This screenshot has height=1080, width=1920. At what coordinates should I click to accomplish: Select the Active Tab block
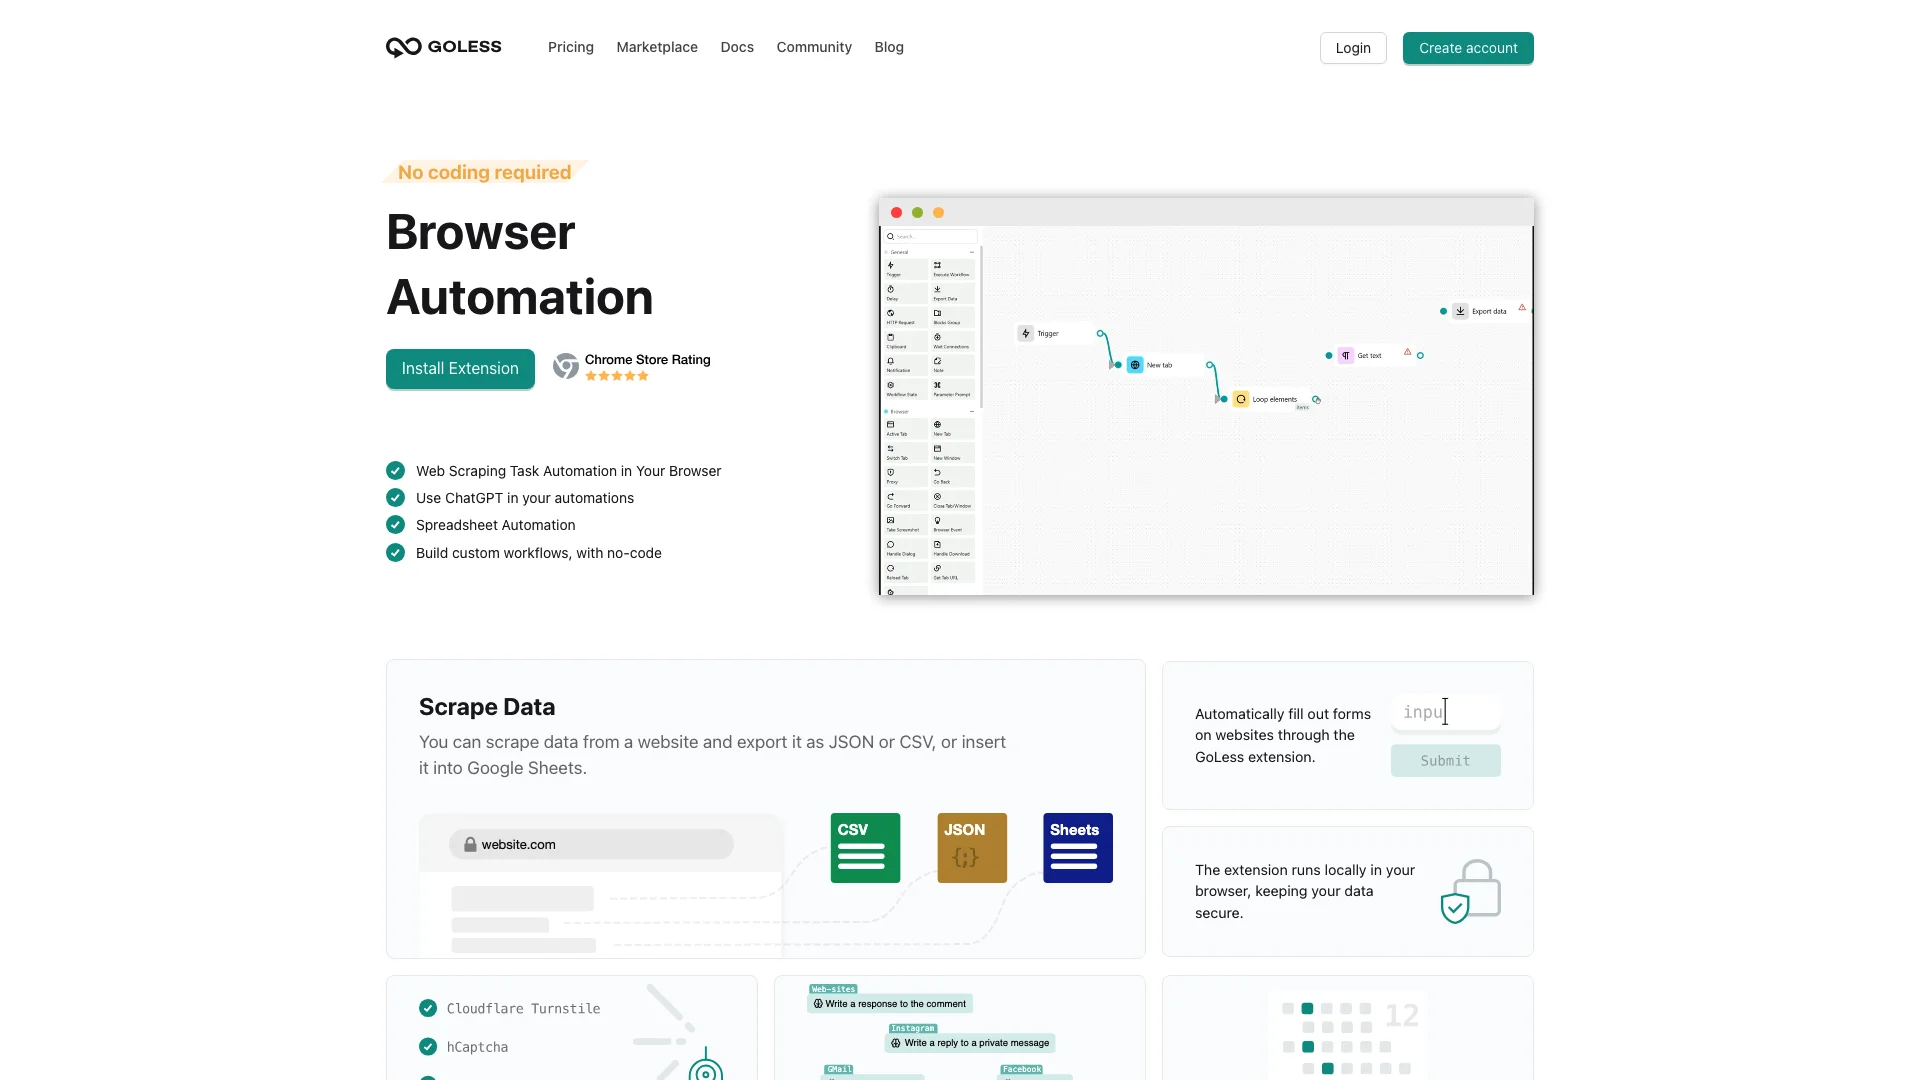click(906, 429)
